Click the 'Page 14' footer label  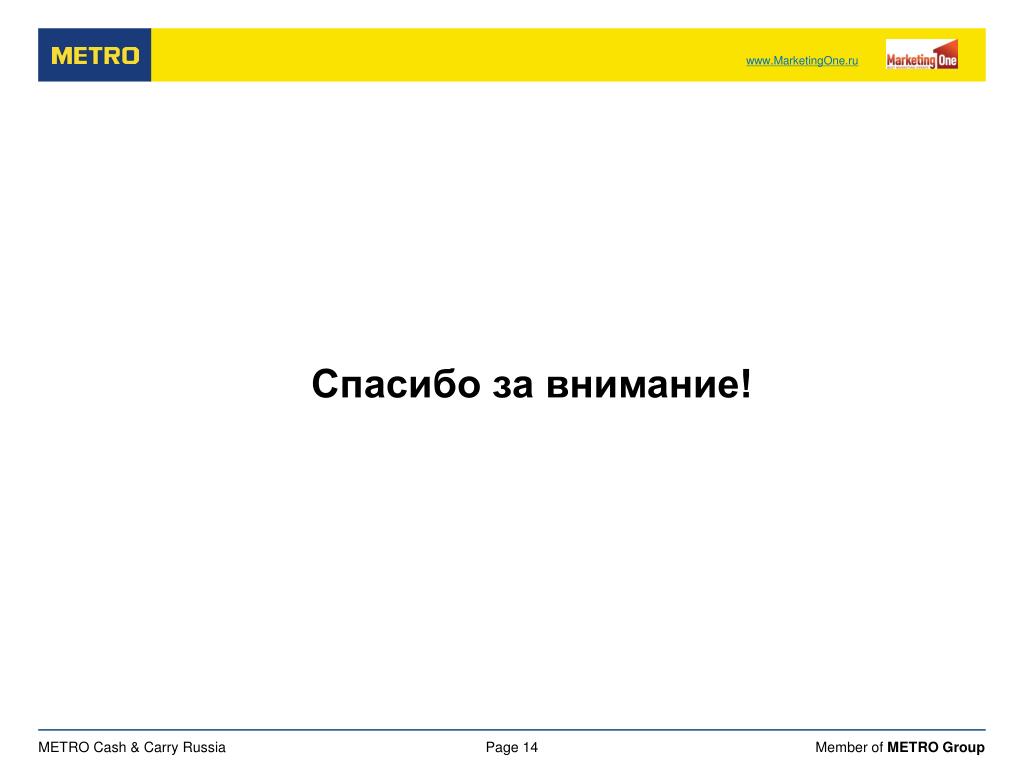[x=511, y=747]
